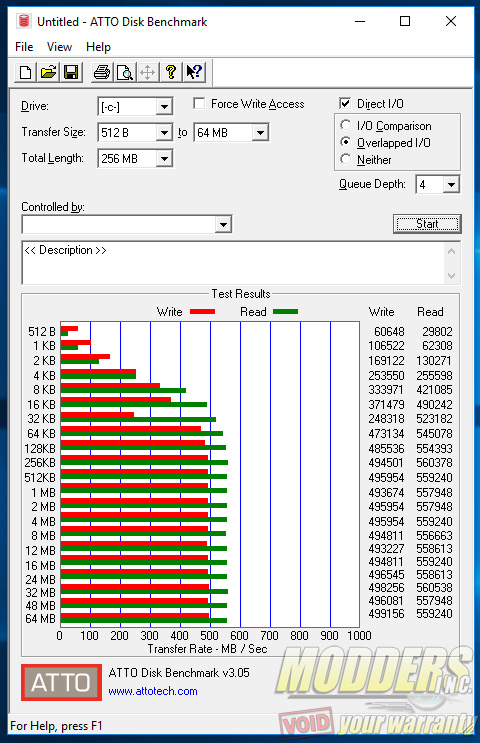
Task: Click write value 333971
Action: pos(386,390)
